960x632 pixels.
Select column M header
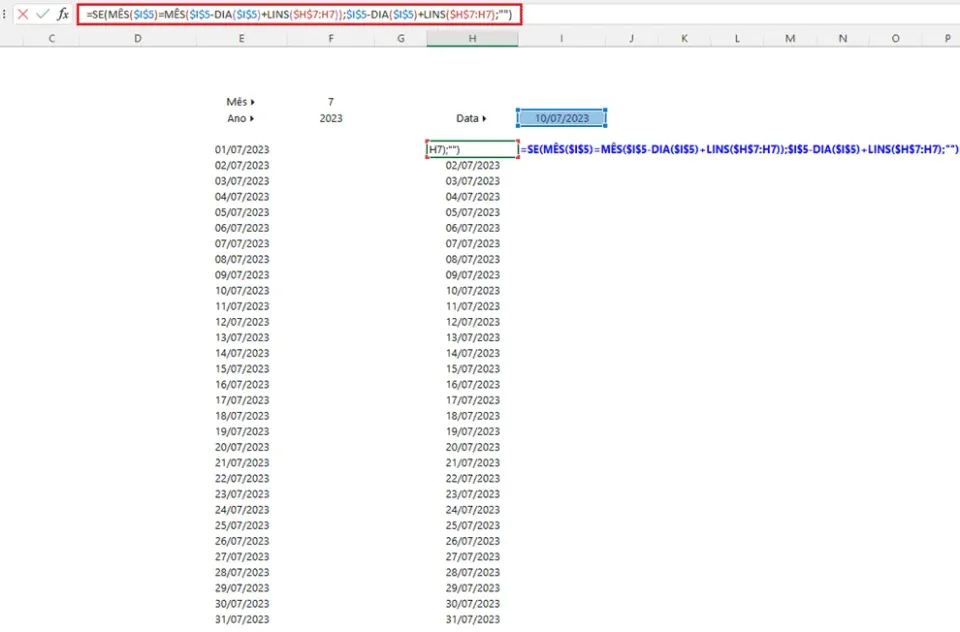pos(790,39)
